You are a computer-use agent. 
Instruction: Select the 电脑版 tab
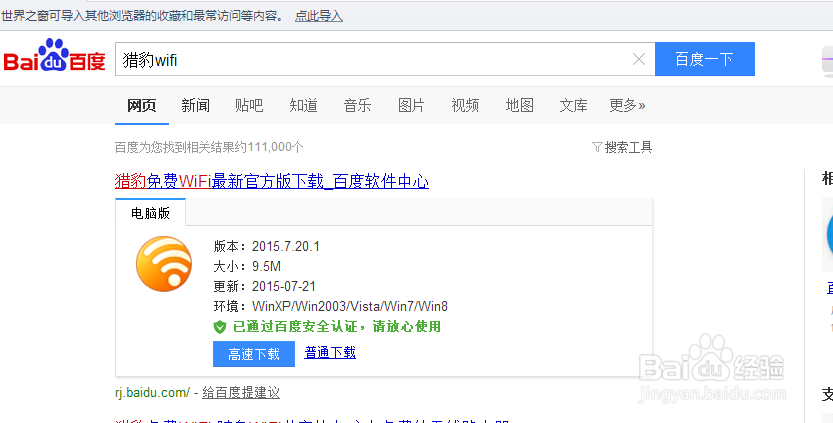point(150,213)
